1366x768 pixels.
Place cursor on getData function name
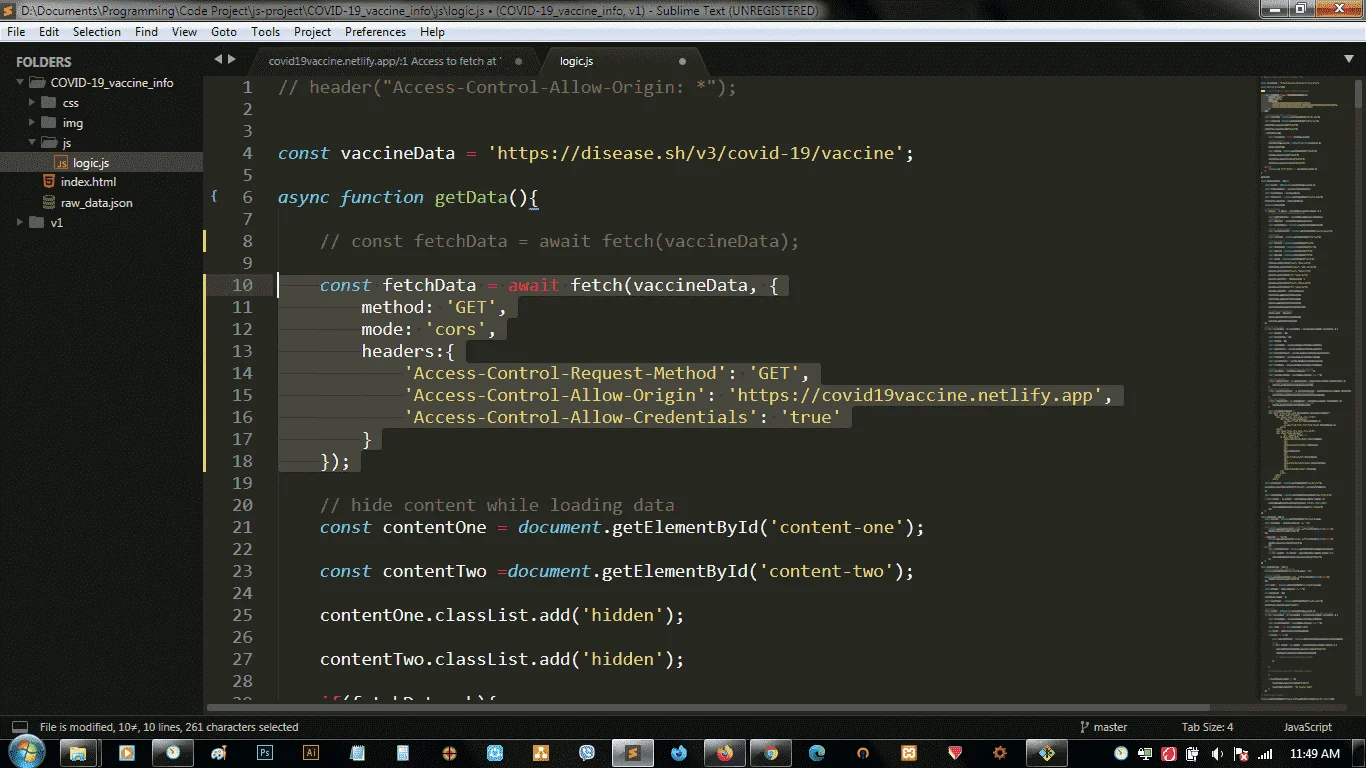coord(471,197)
